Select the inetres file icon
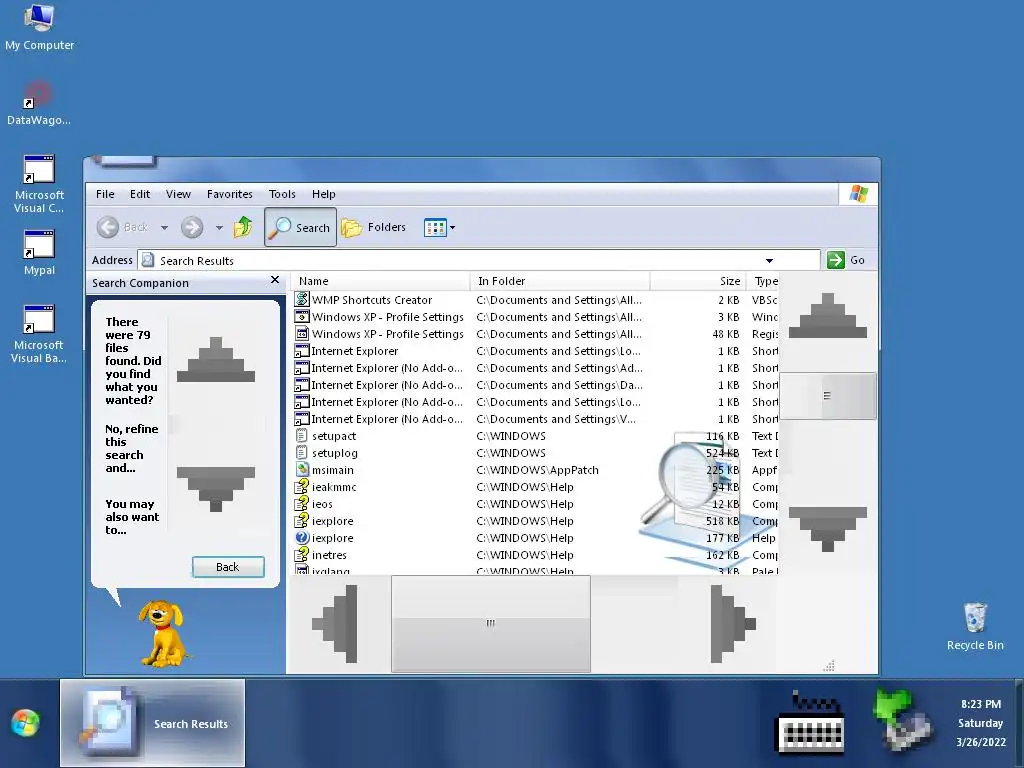 pos(302,554)
